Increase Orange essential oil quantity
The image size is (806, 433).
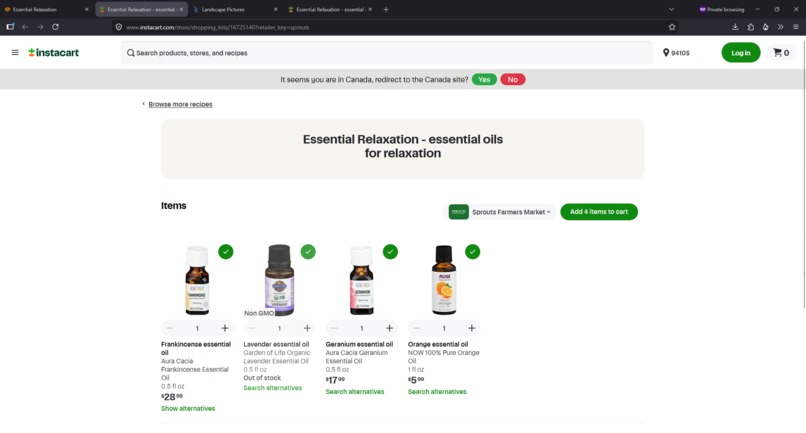click(x=471, y=328)
